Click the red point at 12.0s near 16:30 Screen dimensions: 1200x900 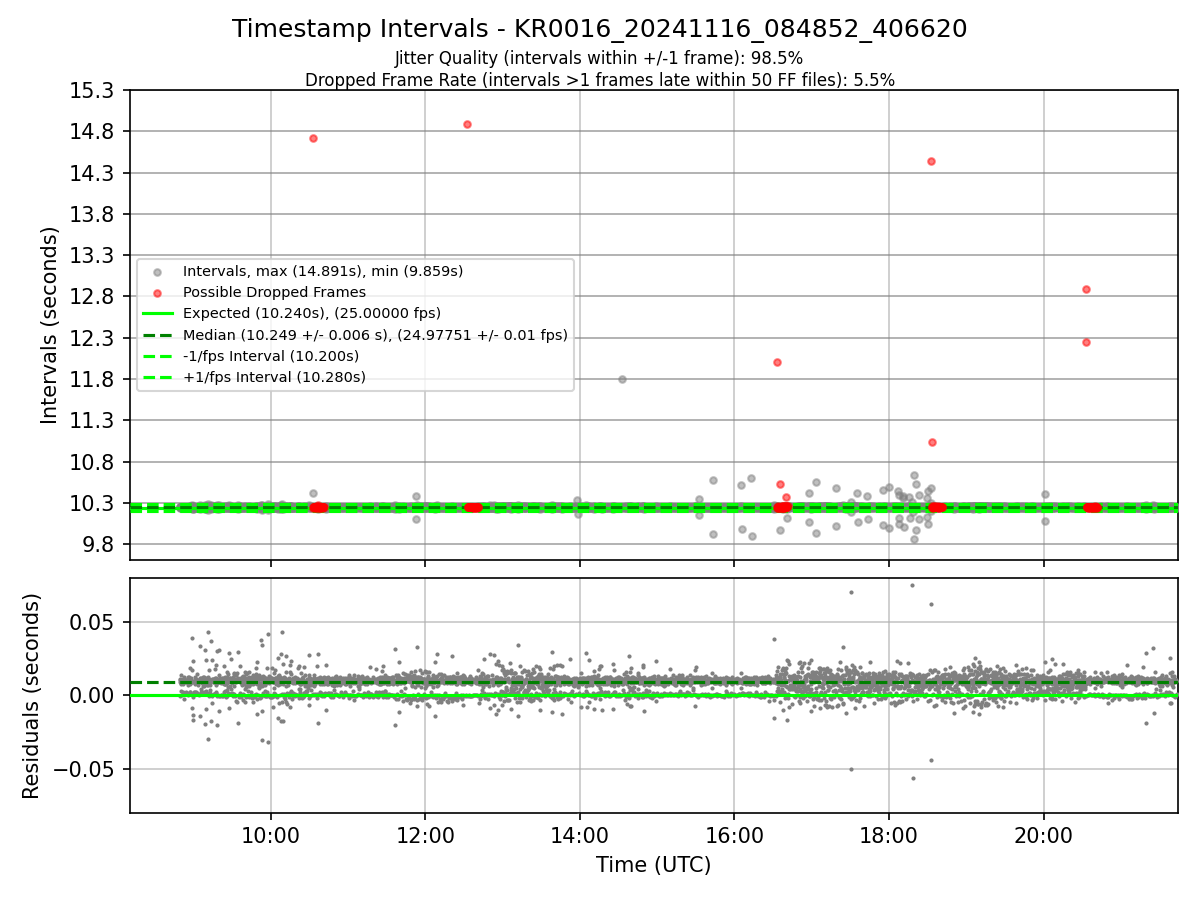coord(777,362)
